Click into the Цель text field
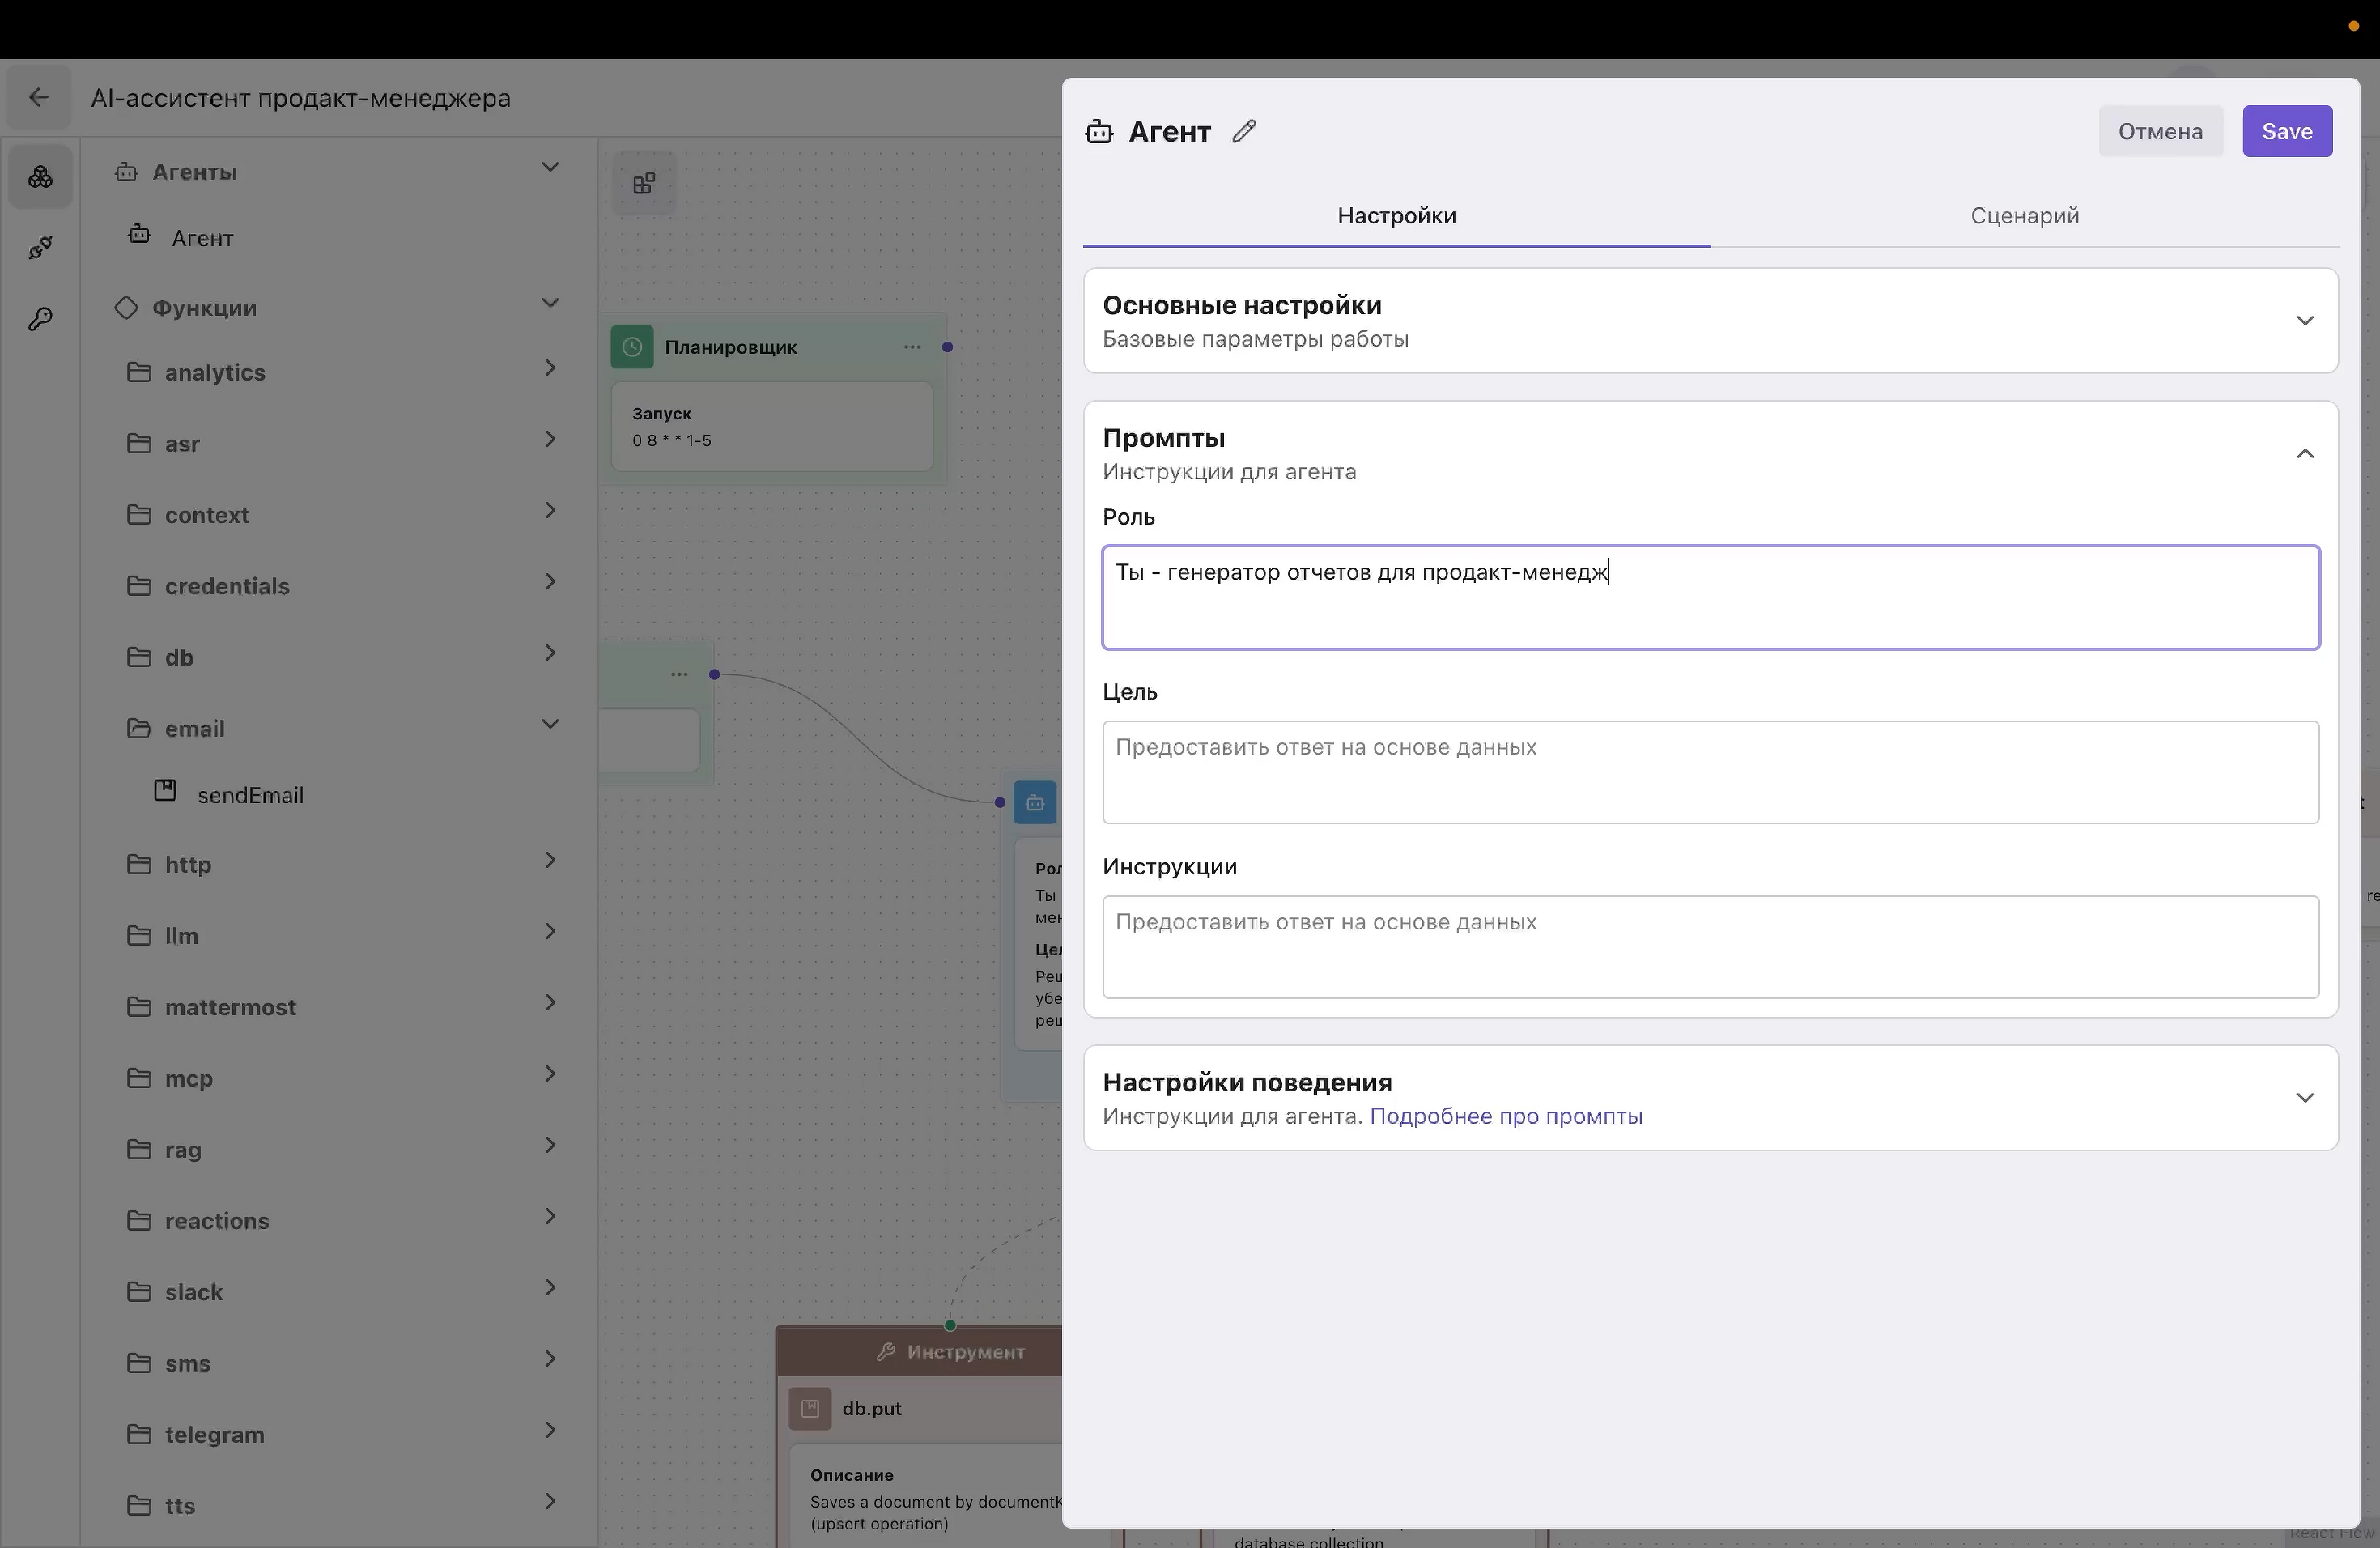Screen dimensions: 2380x1548 1710,772
